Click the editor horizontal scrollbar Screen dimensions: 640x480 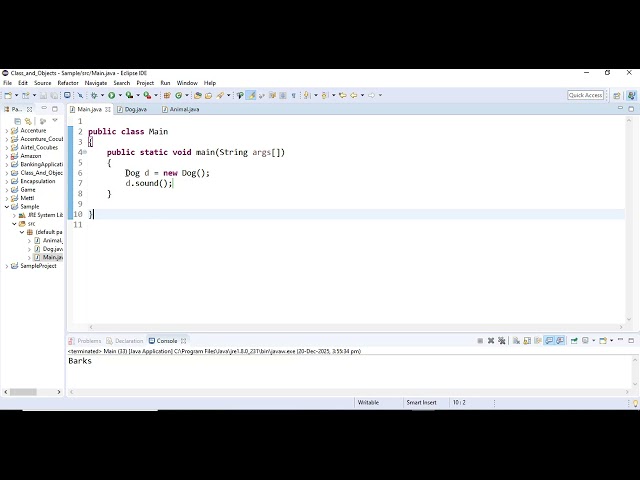tap(356, 327)
